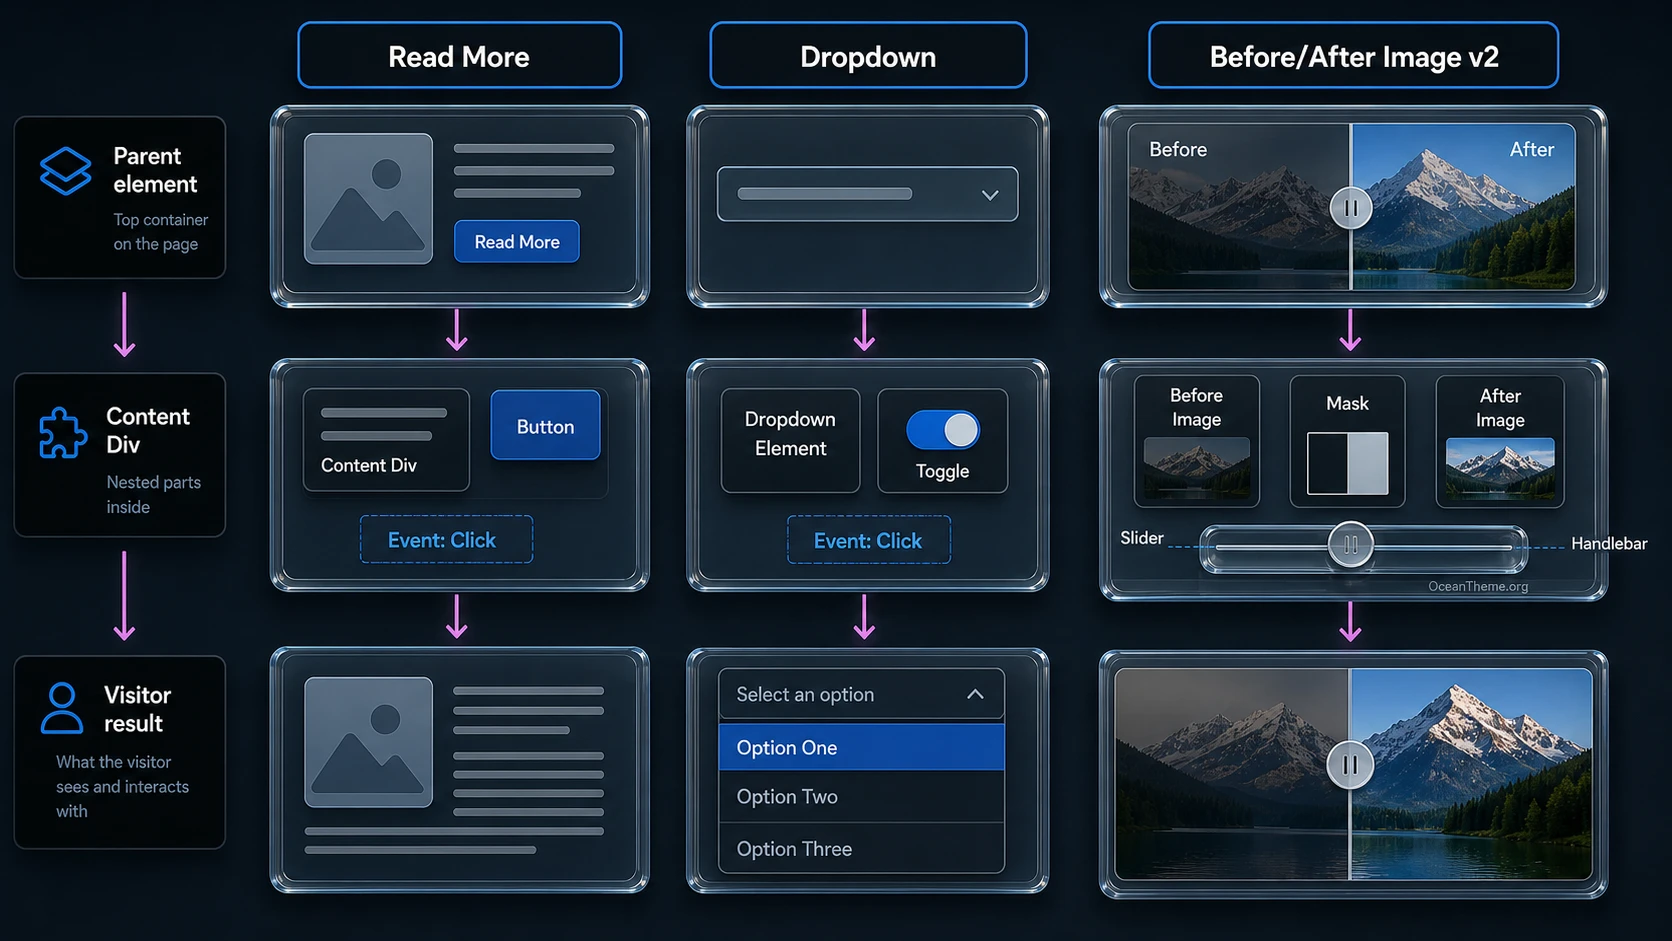1672x941 pixels.
Task: Click the Nested parts inside text
Action: 153,494
